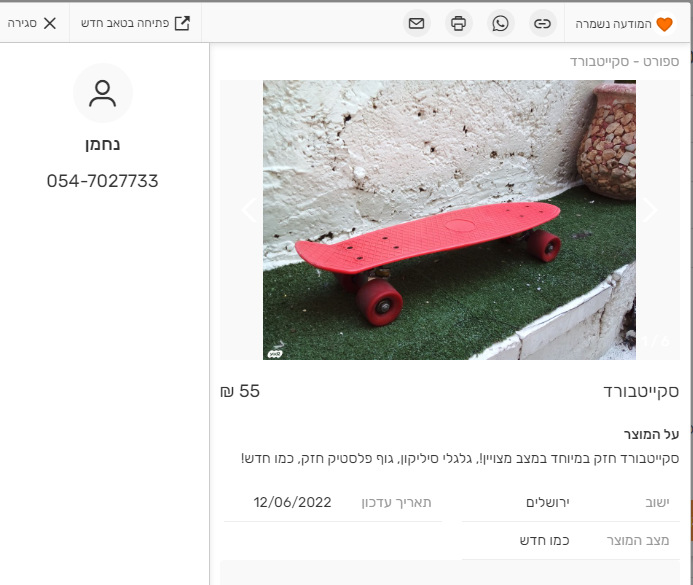Click the סגירה close label
Viewport: 693px width, 585px height.
(22, 23)
